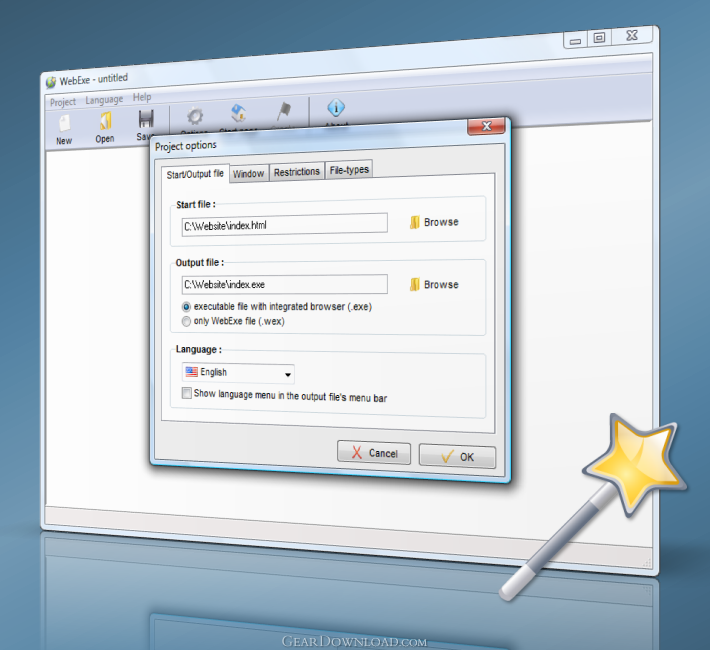Click the Output file path input field
Viewport: 710px width, 650px height.
click(x=284, y=284)
